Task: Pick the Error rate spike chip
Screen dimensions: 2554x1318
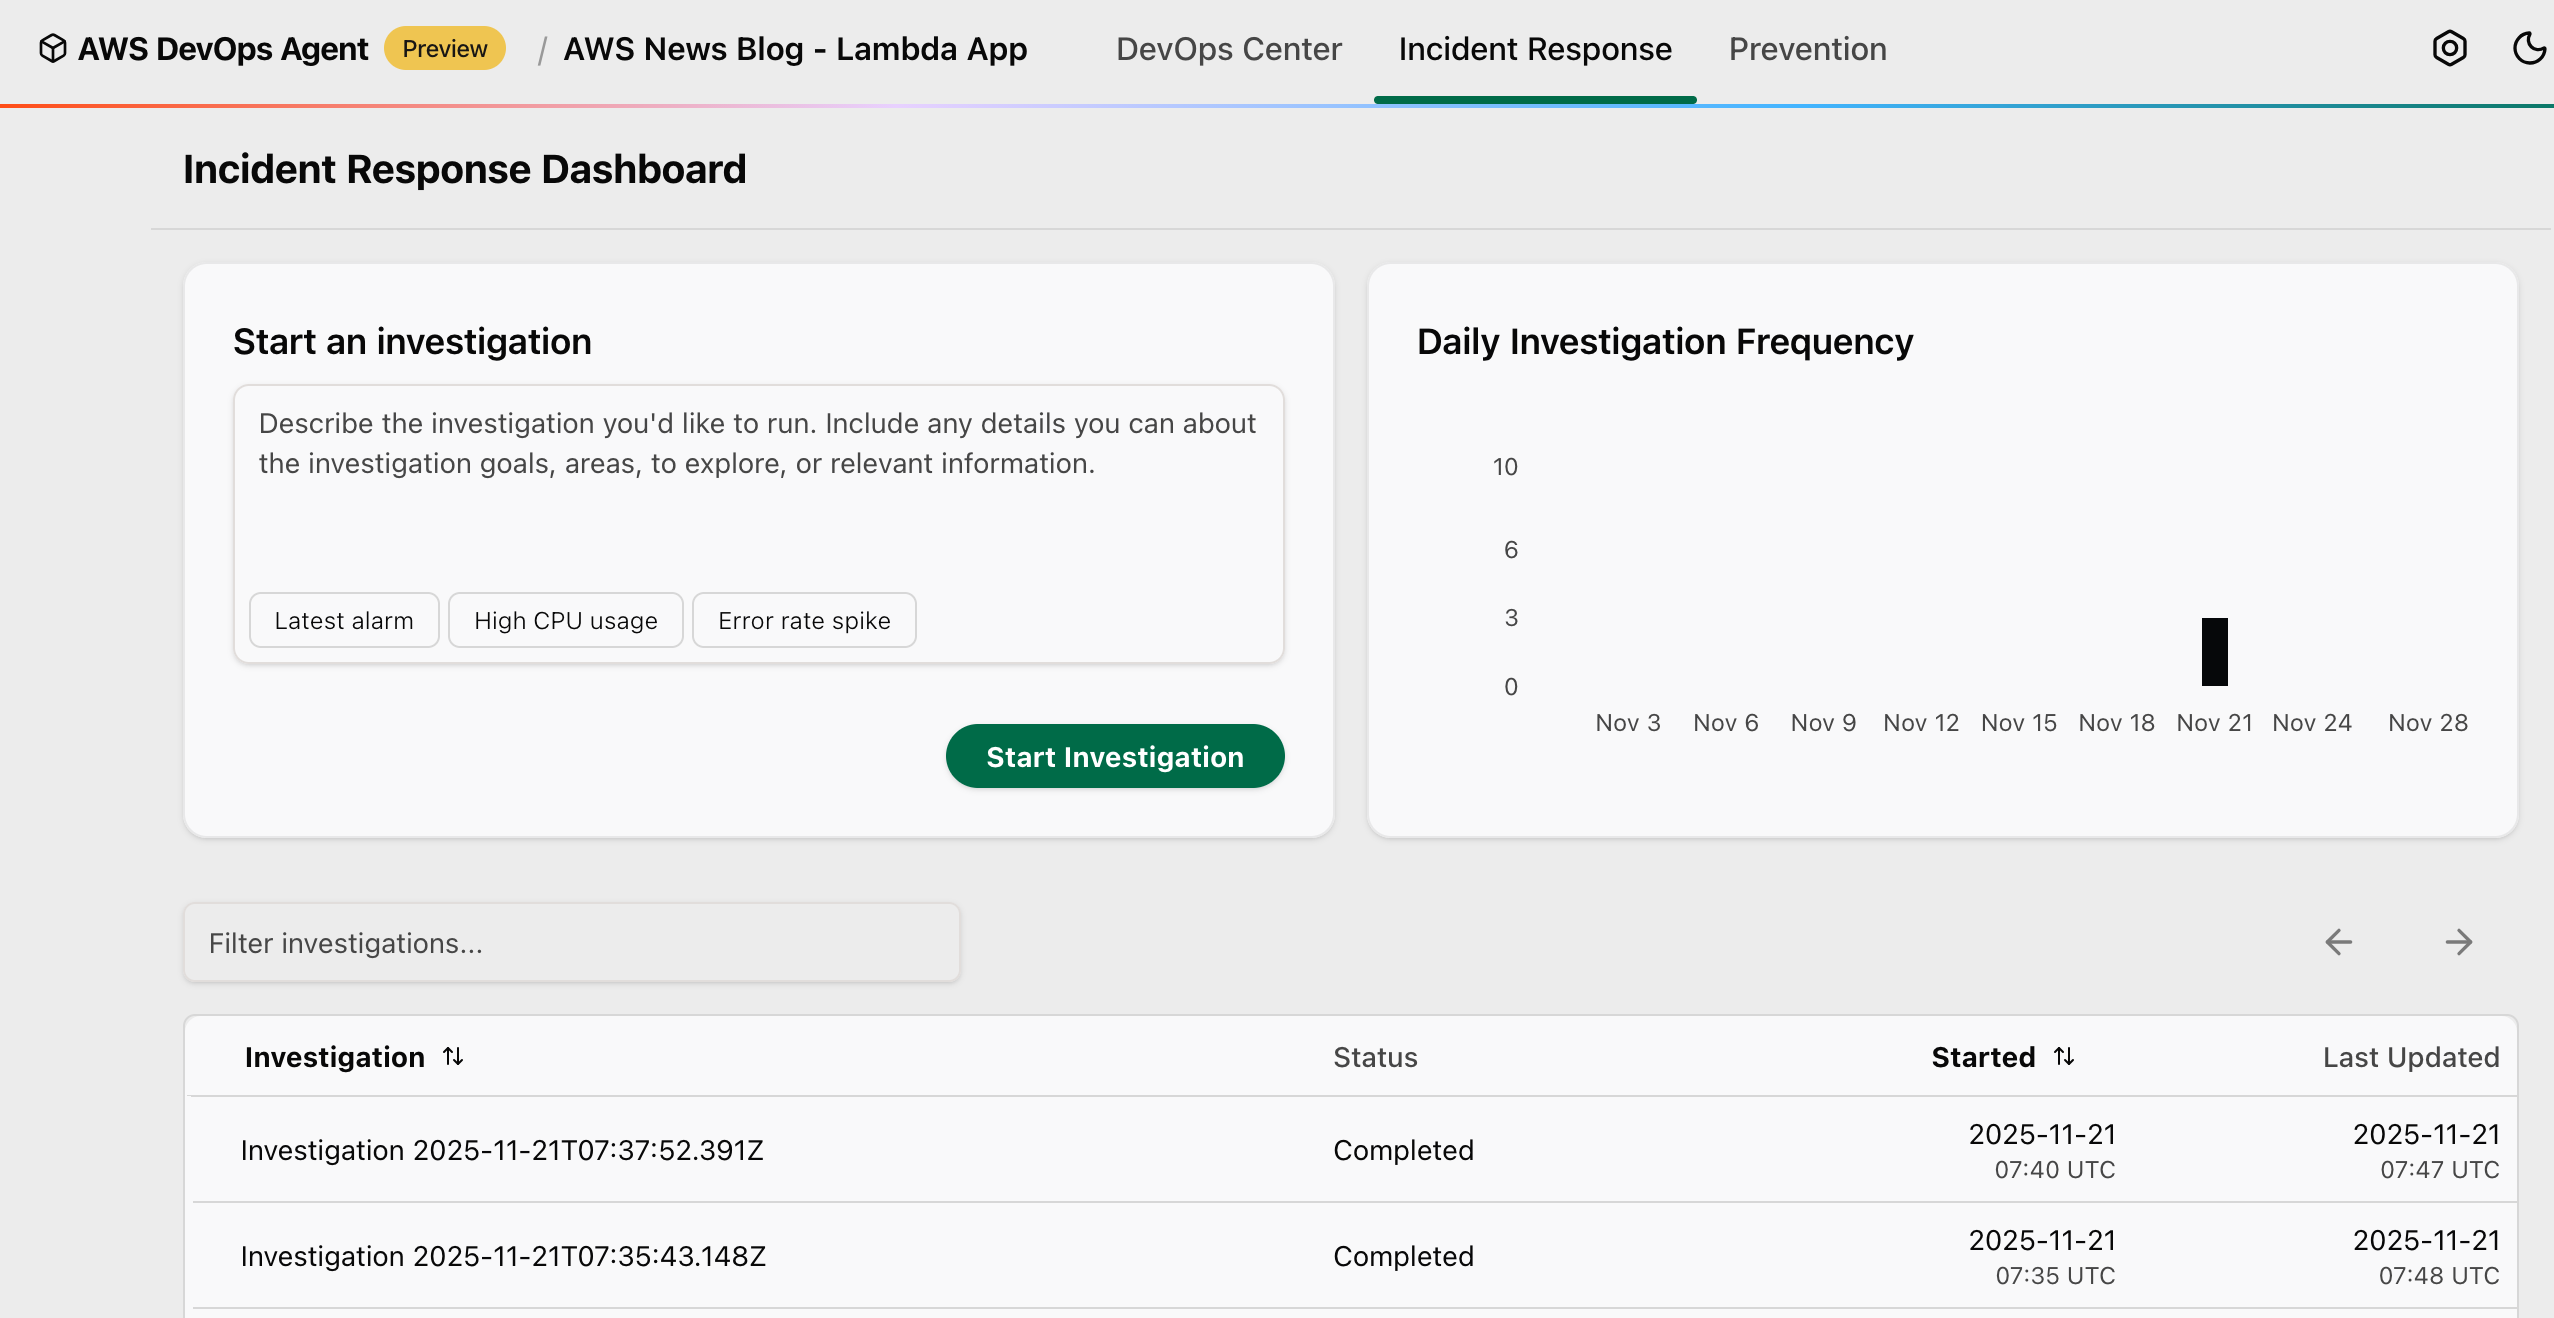Action: point(803,620)
